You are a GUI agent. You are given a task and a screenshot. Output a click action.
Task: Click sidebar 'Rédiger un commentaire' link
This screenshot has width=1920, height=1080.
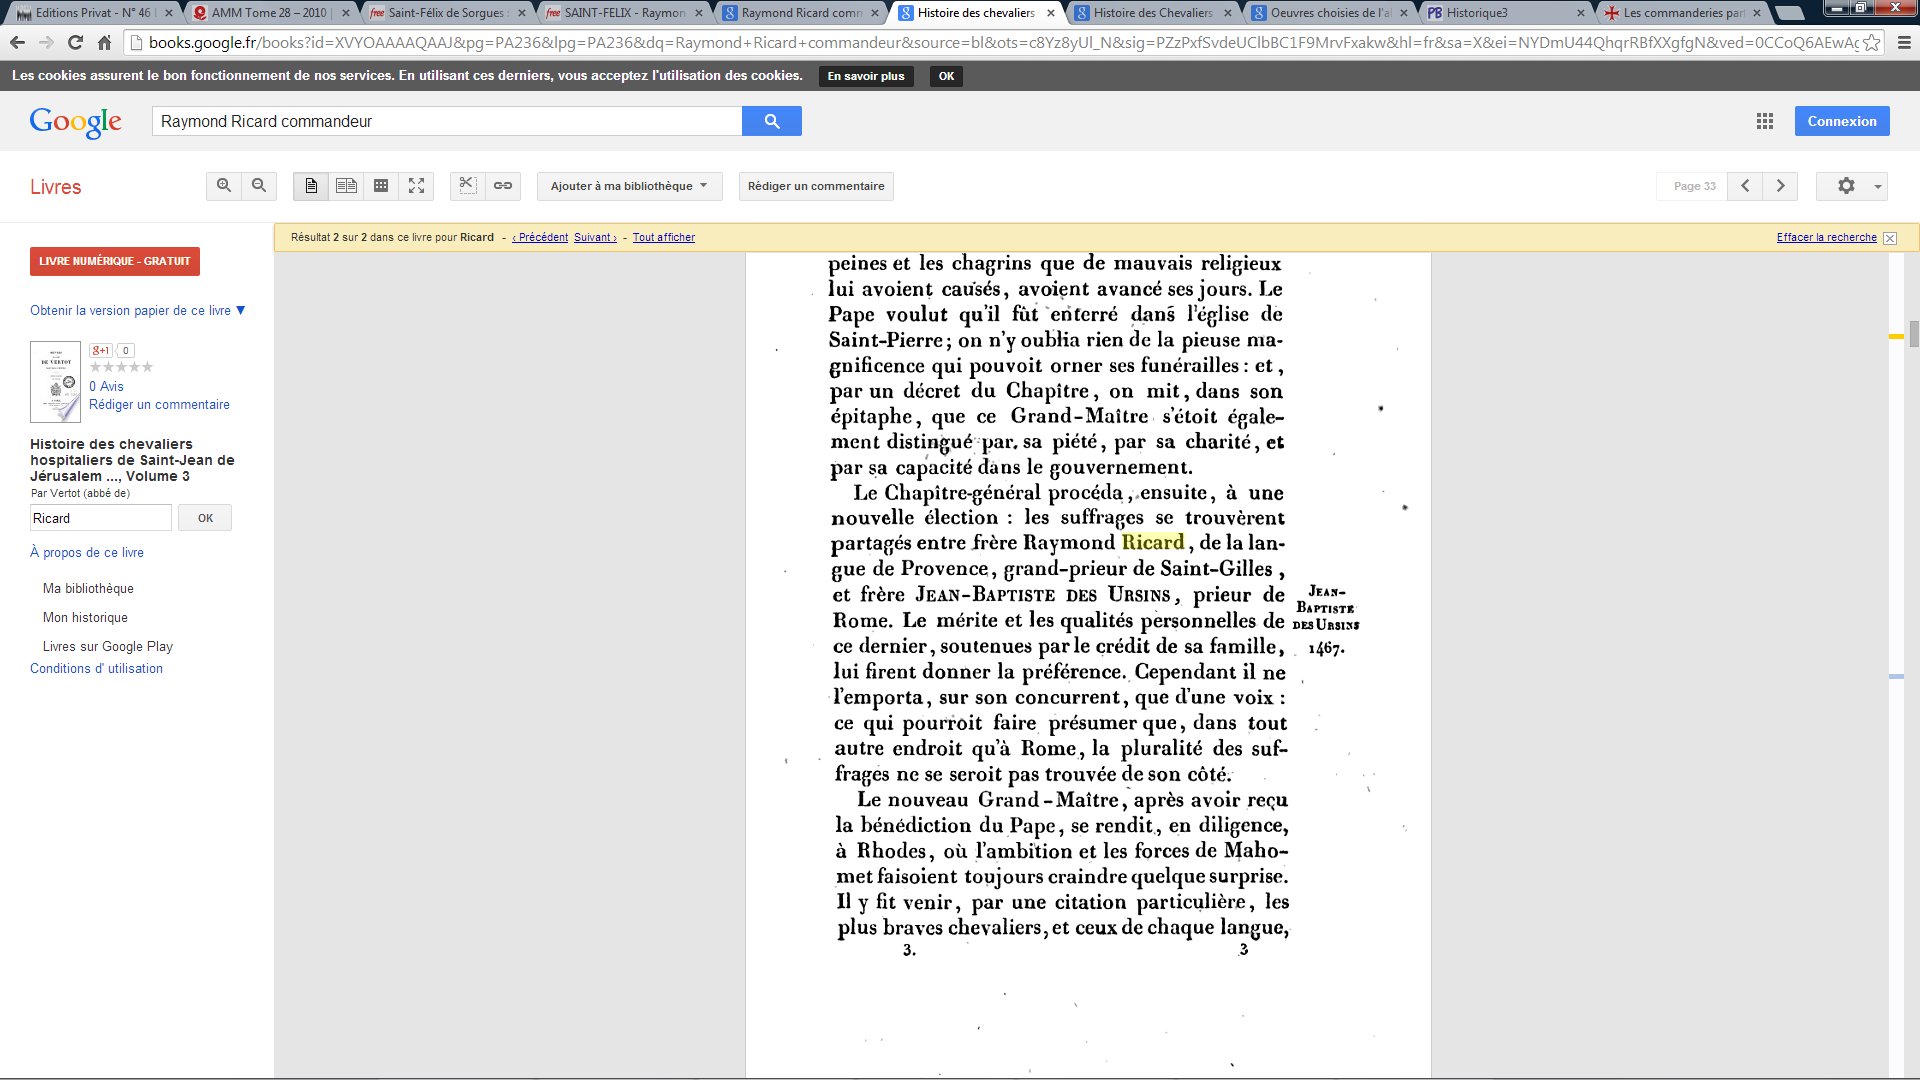[x=159, y=405]
